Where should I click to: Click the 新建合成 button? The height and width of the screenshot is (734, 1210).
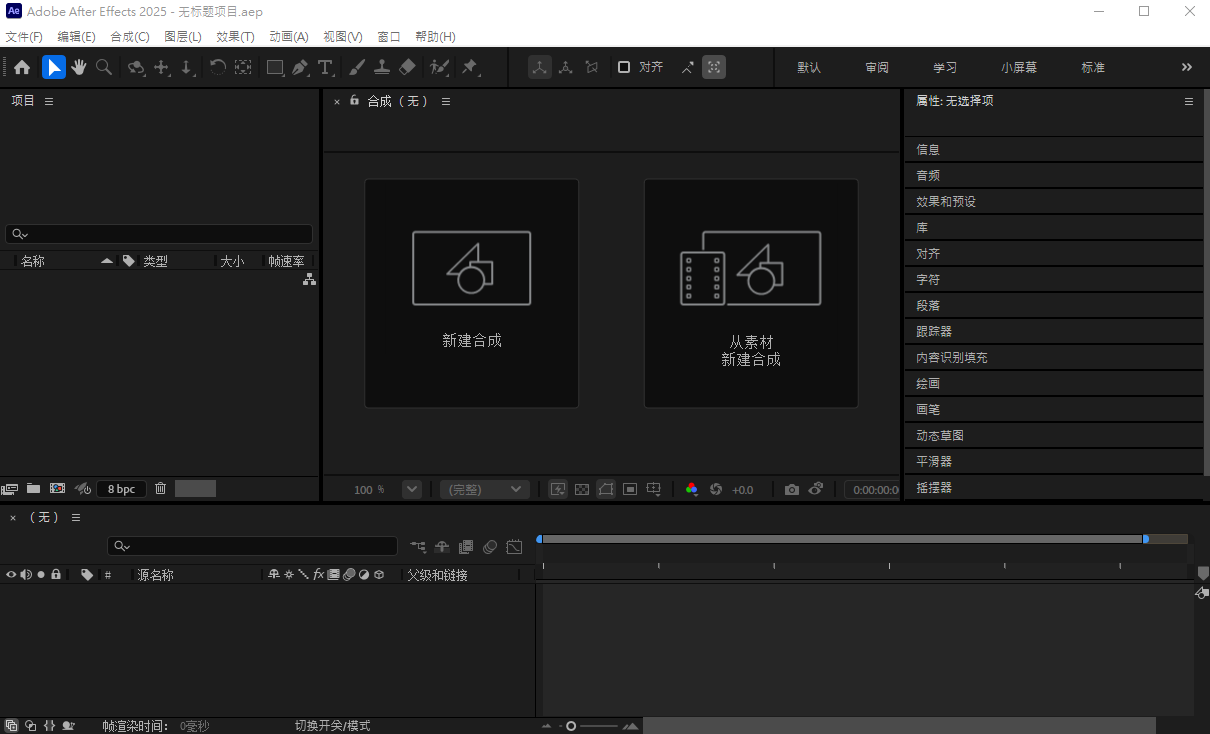472,293
